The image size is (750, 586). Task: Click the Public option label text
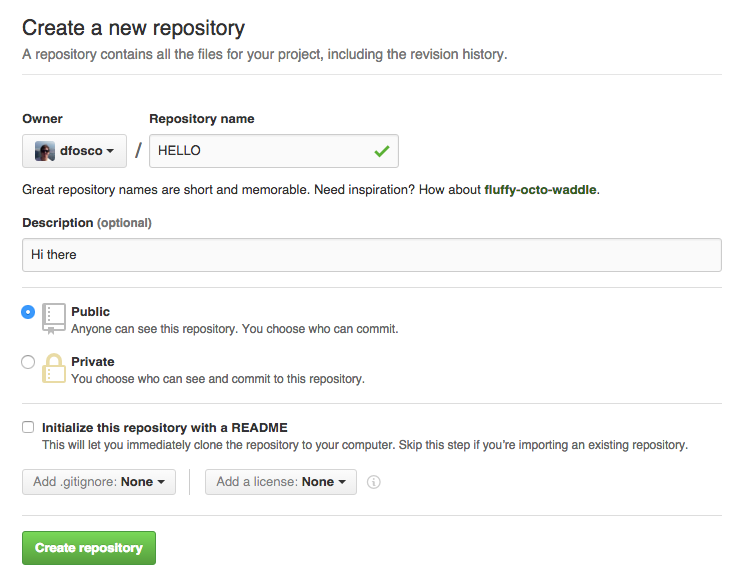[x=91, y=312]
